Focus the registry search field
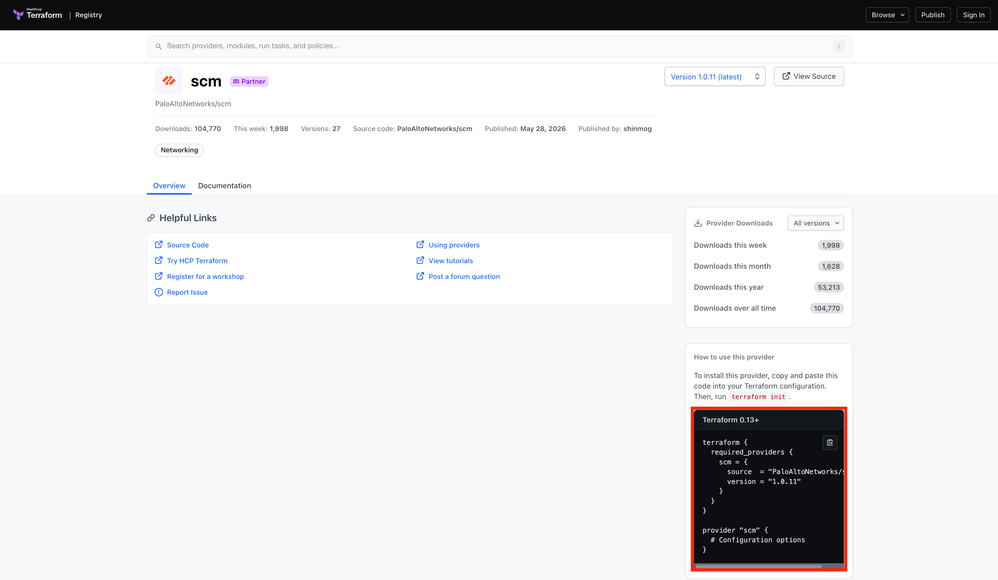Screen dimensions: 998x580 point(499,46)
